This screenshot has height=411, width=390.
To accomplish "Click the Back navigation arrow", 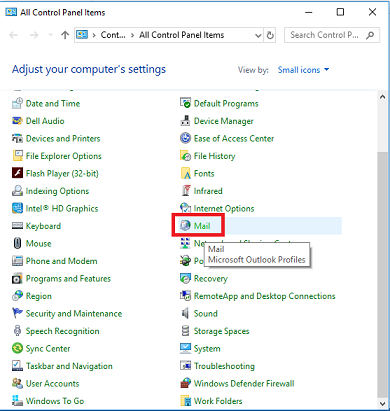I will click(13, 35).
